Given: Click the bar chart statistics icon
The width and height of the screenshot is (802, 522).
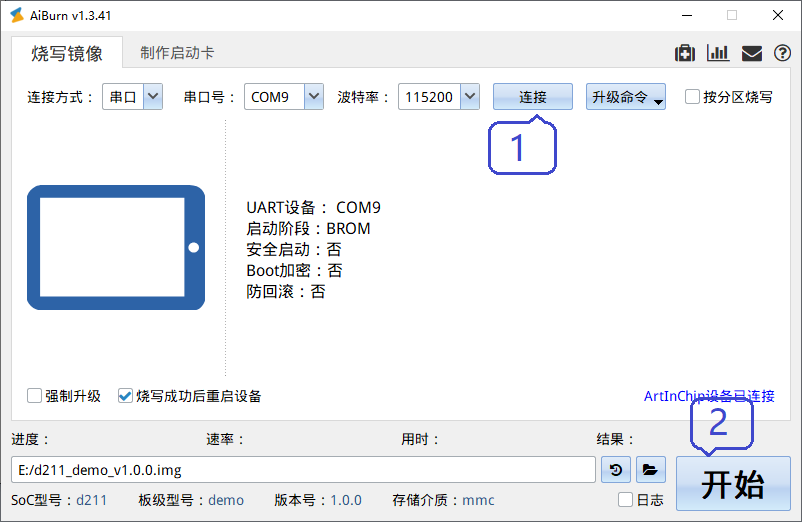Looking at the screenshot, I should (717, 54).
